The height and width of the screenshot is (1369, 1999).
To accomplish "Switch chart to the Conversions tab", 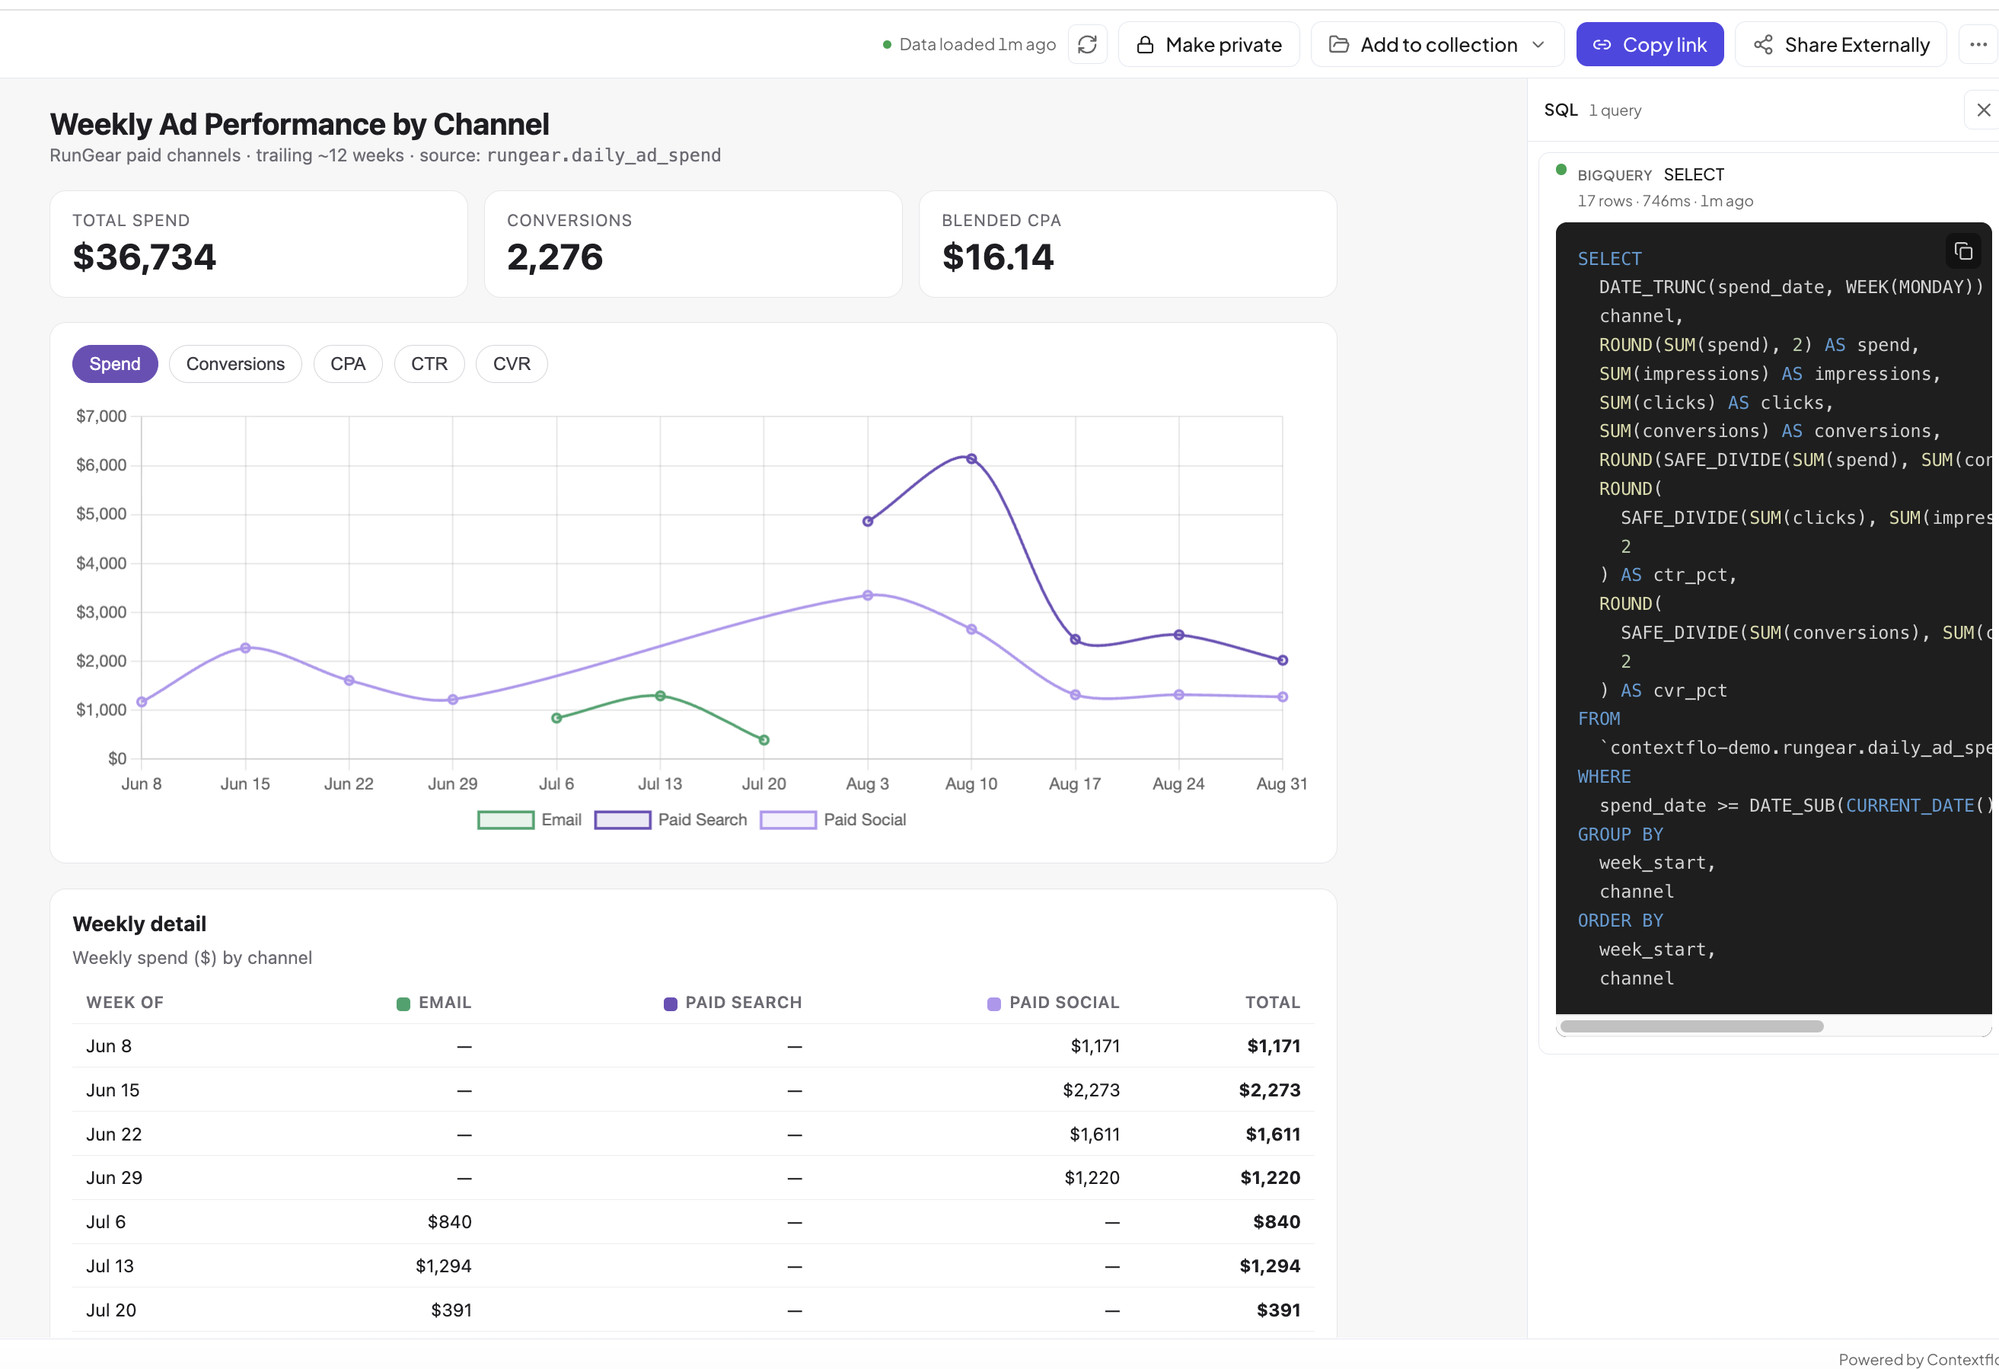I will 235,364.
